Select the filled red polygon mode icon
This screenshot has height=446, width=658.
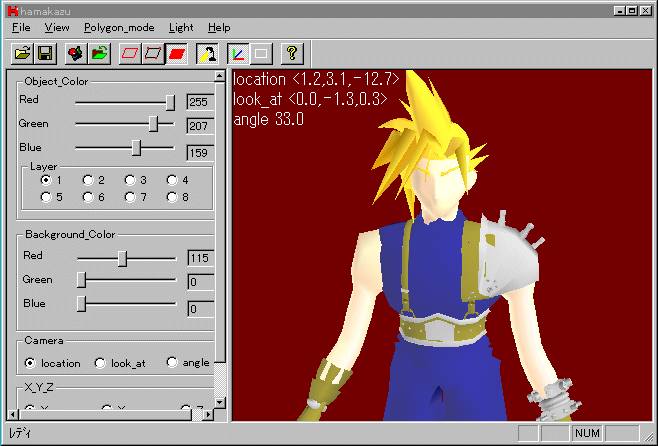coord(176,53)
